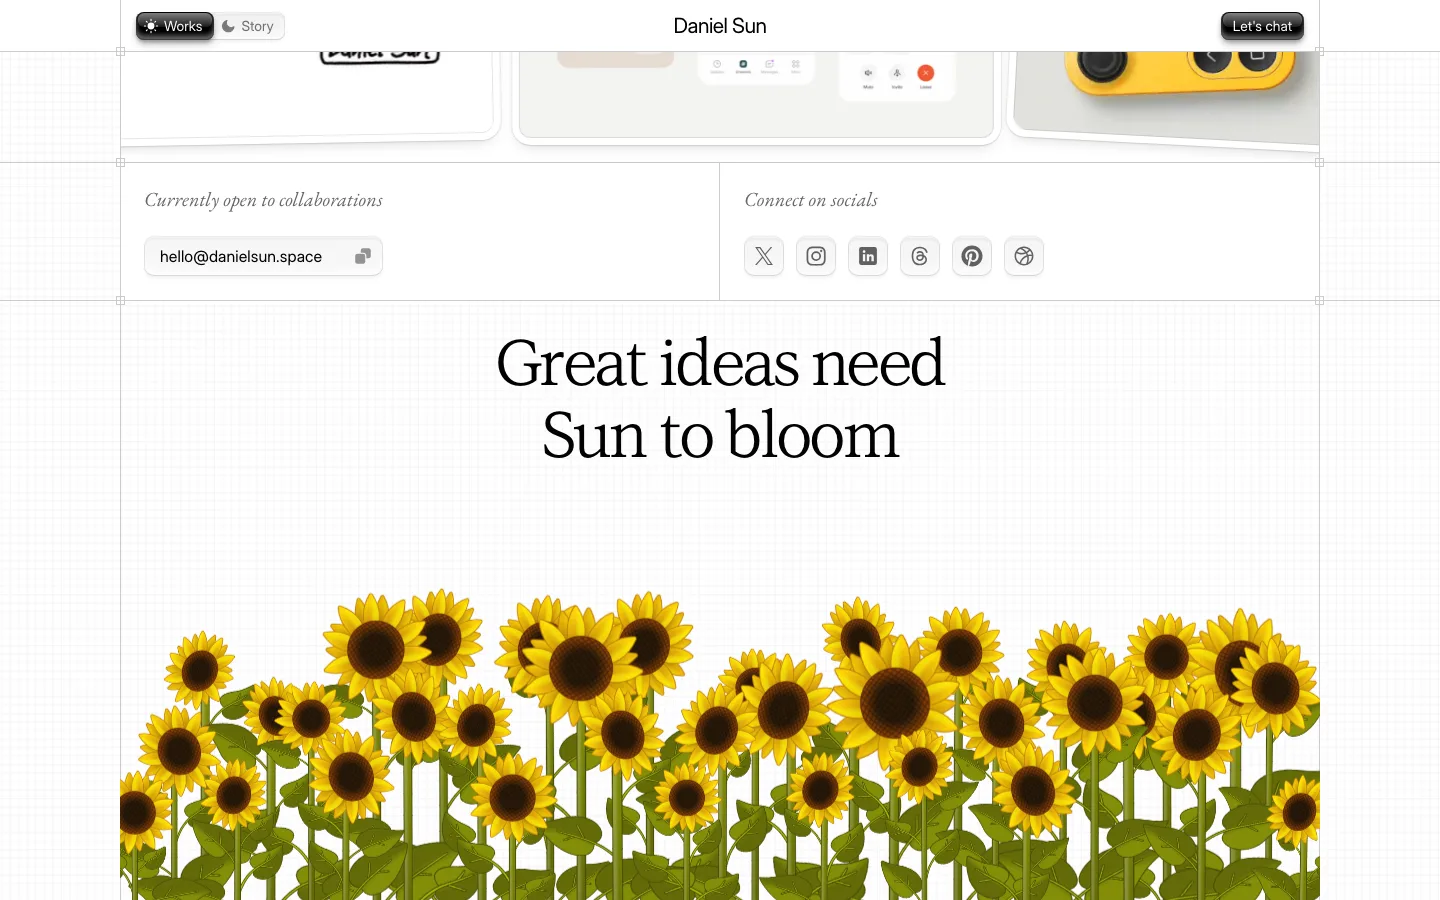Open the Instagram social profile
This screenshot has height=900, width=1440.
(x=816, y=256)
